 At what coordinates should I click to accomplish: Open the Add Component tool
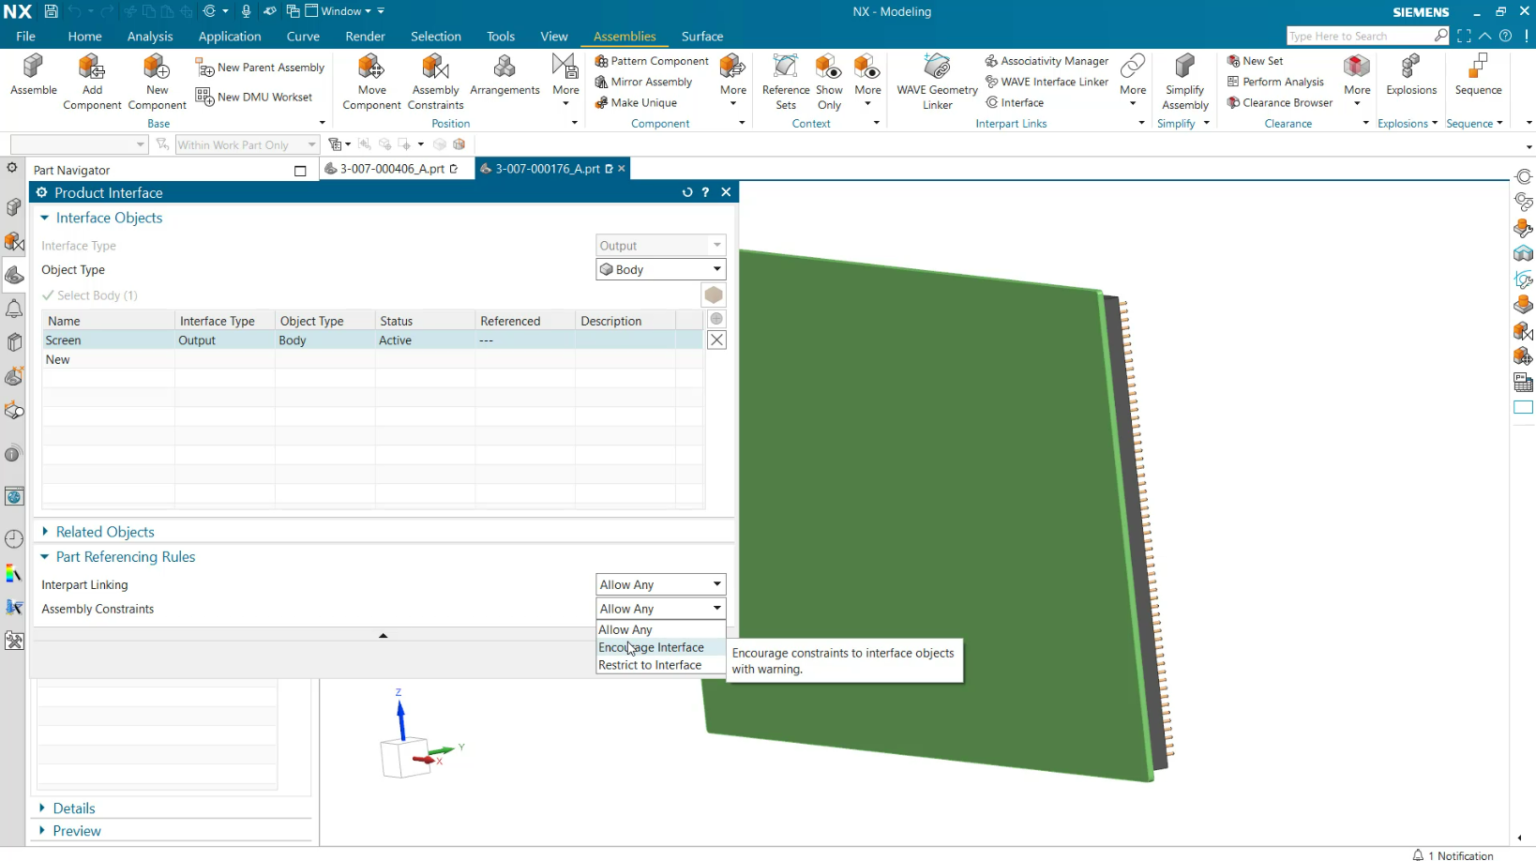point(91,80)
